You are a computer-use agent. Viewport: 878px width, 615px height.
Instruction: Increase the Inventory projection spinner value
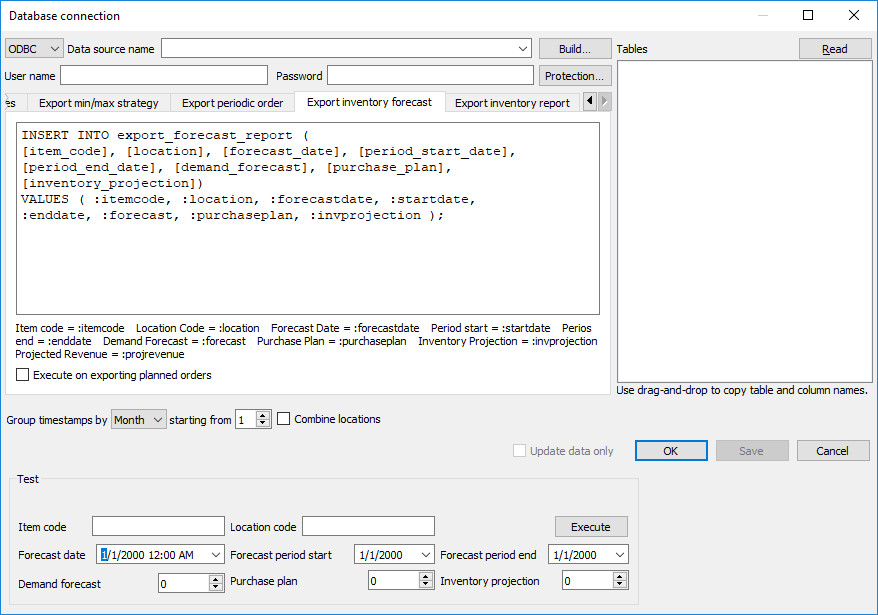tap(620, 576)
